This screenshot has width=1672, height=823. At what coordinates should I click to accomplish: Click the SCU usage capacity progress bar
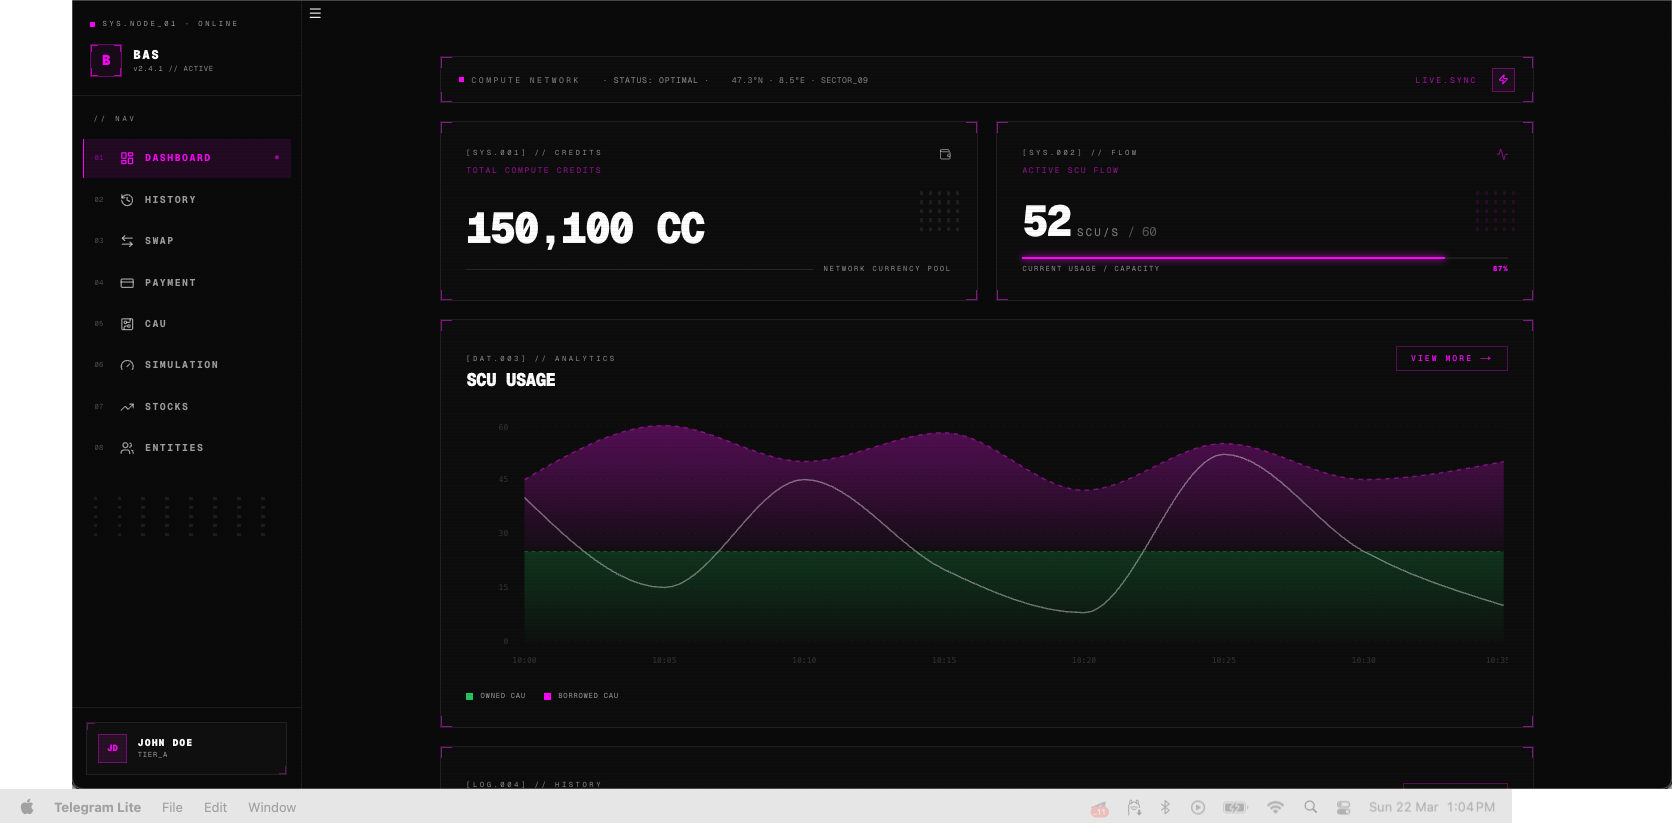pos(1264,258)
